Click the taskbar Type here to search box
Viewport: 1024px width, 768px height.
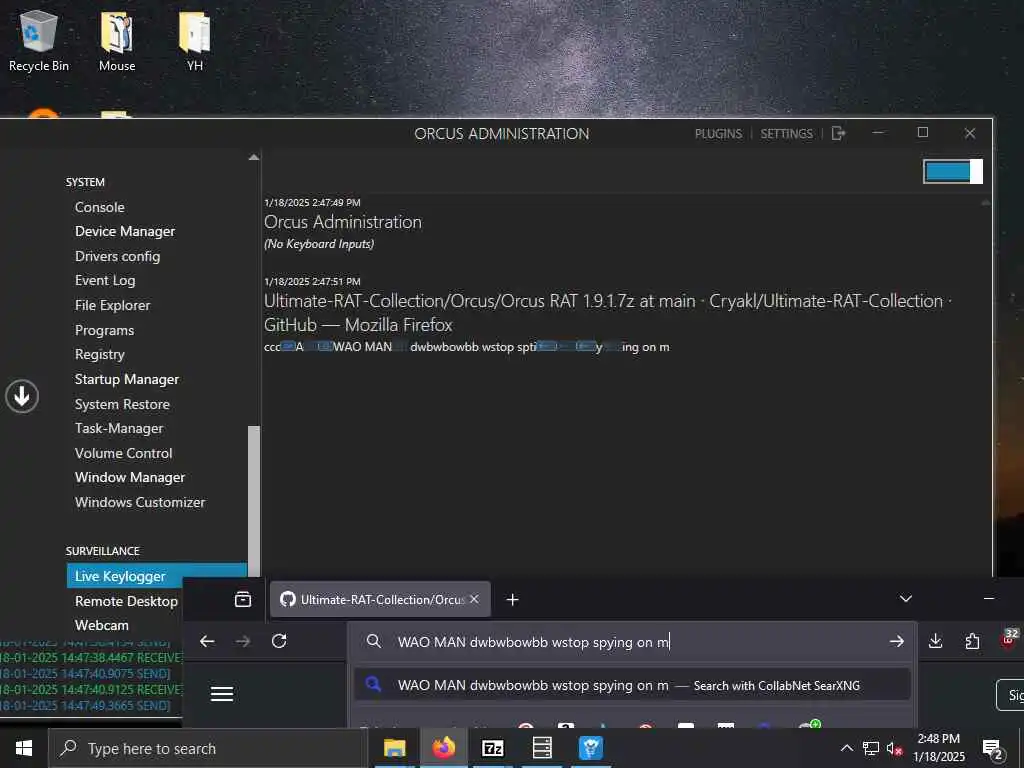pos(208,748)
